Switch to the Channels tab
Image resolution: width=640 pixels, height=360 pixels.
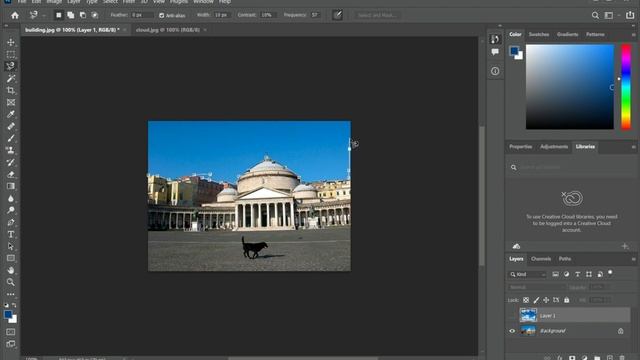click(x=541, y=259)
